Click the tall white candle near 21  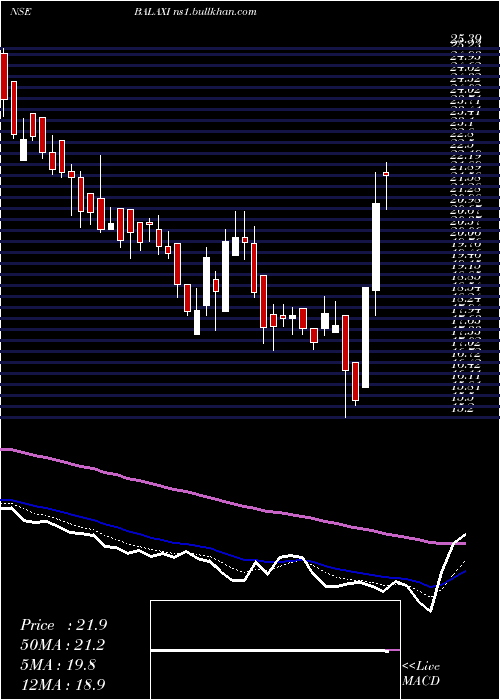coord(376,247)
